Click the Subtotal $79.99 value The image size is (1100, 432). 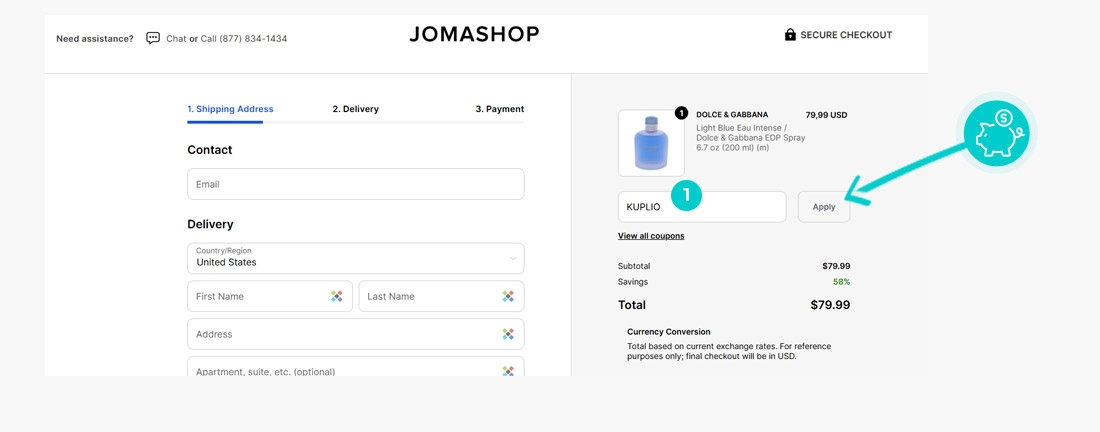click(836, 266)
